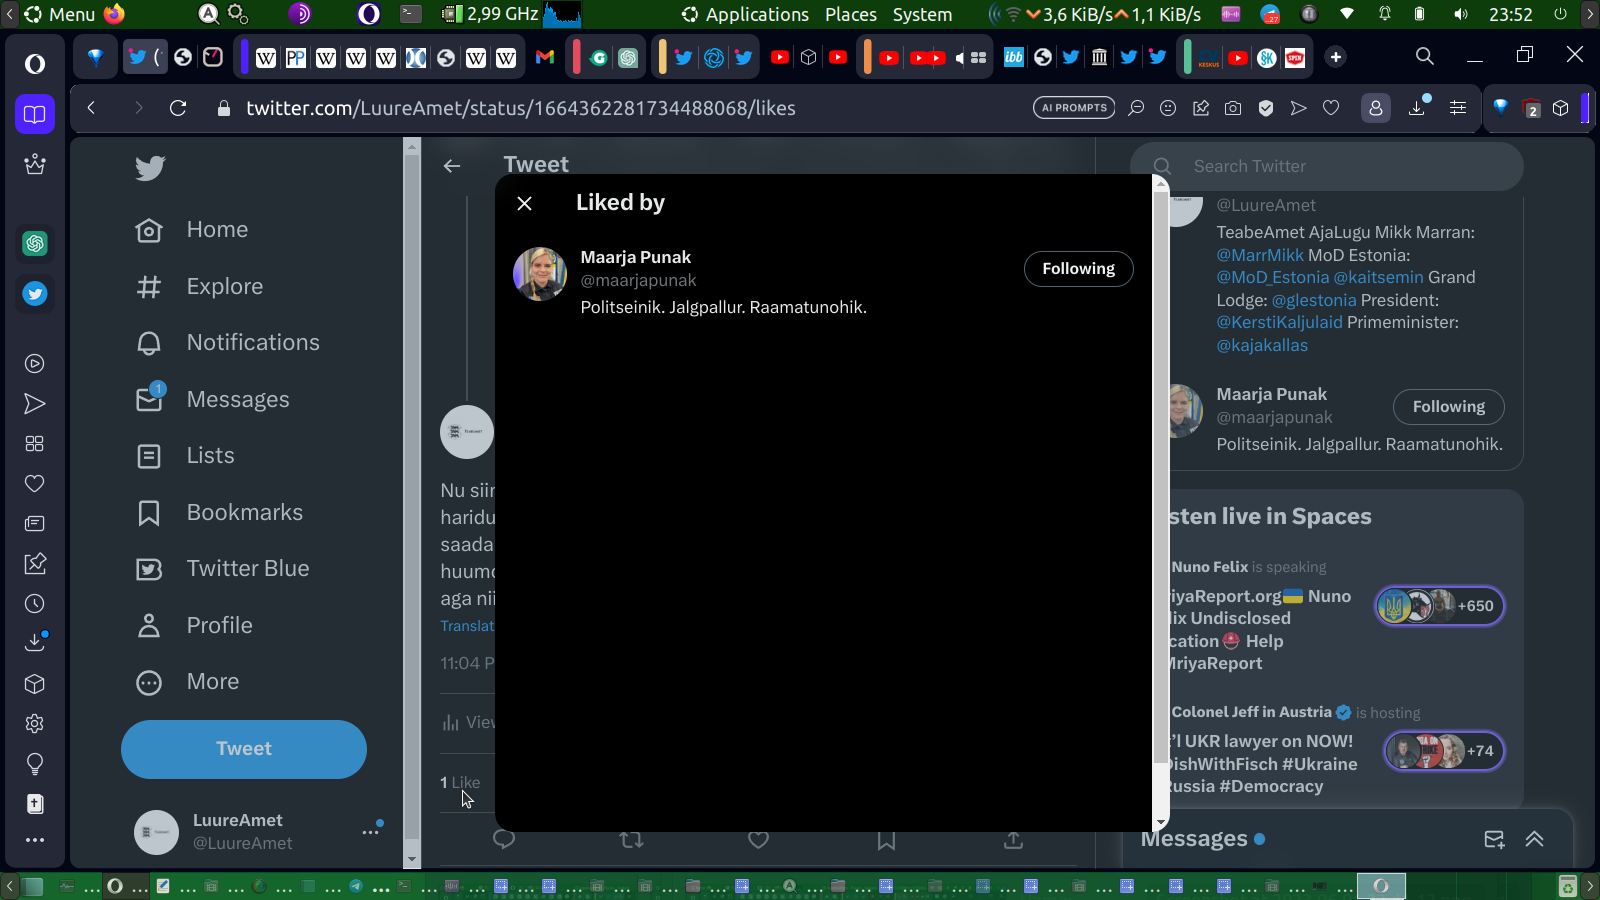Open Twitter Blue page

223,569
